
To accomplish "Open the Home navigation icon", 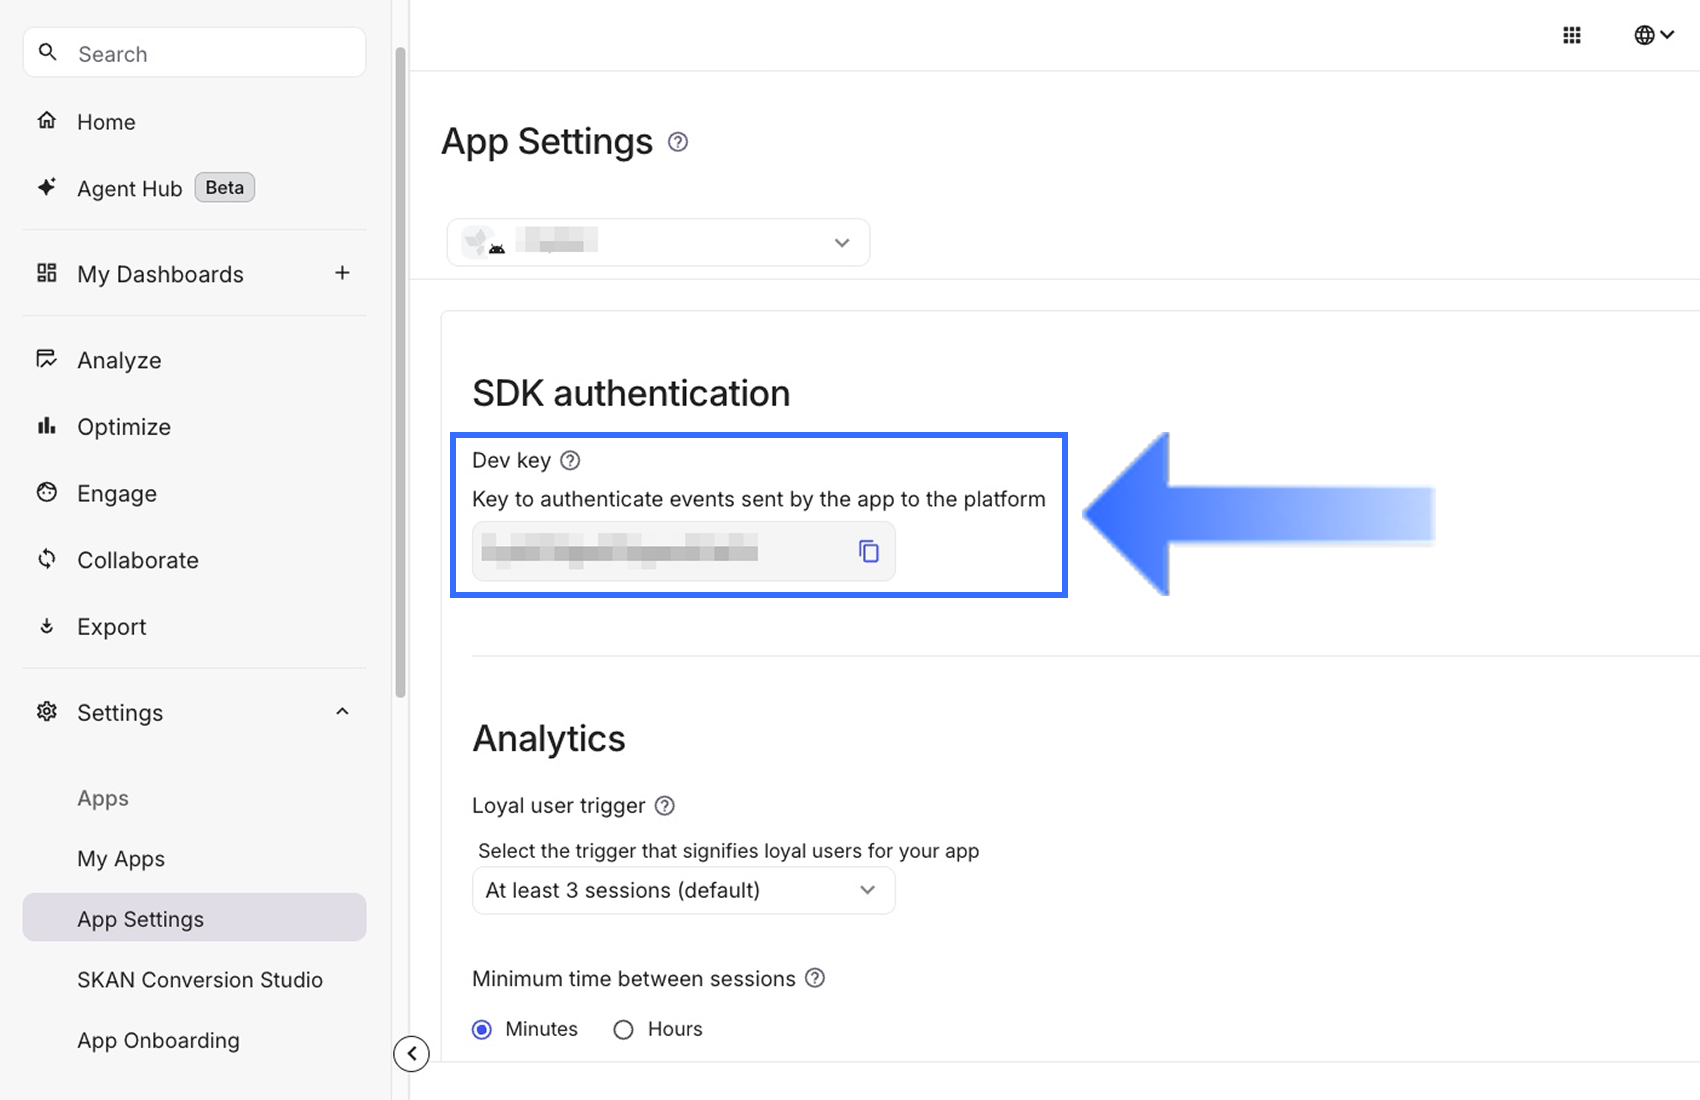I will coord(47,121).
